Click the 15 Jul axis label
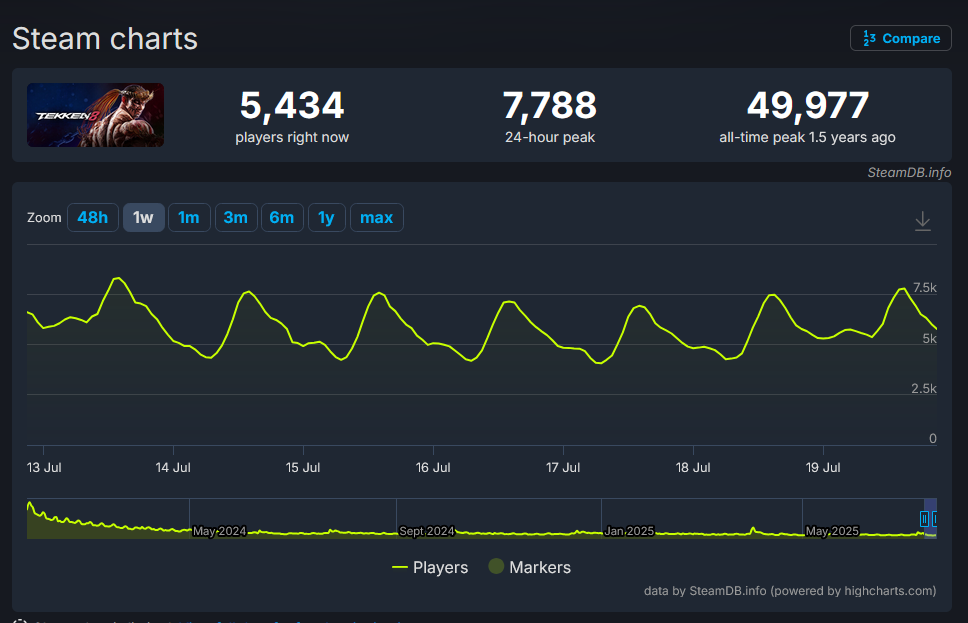 click(303, 467)
